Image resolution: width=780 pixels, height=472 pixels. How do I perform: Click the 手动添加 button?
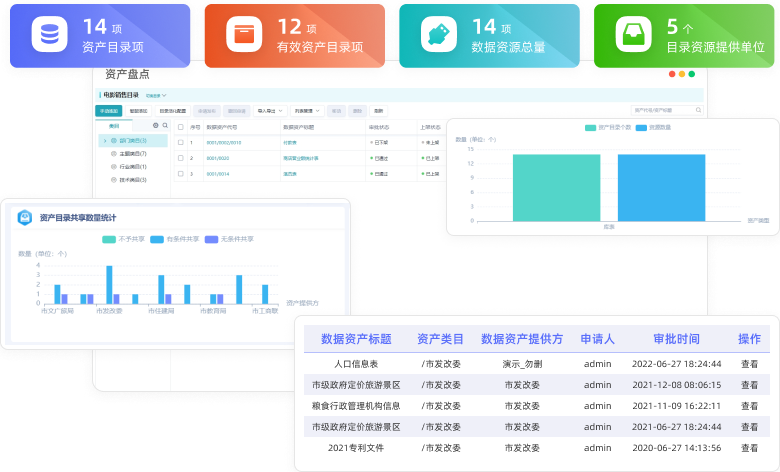[109, 110]
